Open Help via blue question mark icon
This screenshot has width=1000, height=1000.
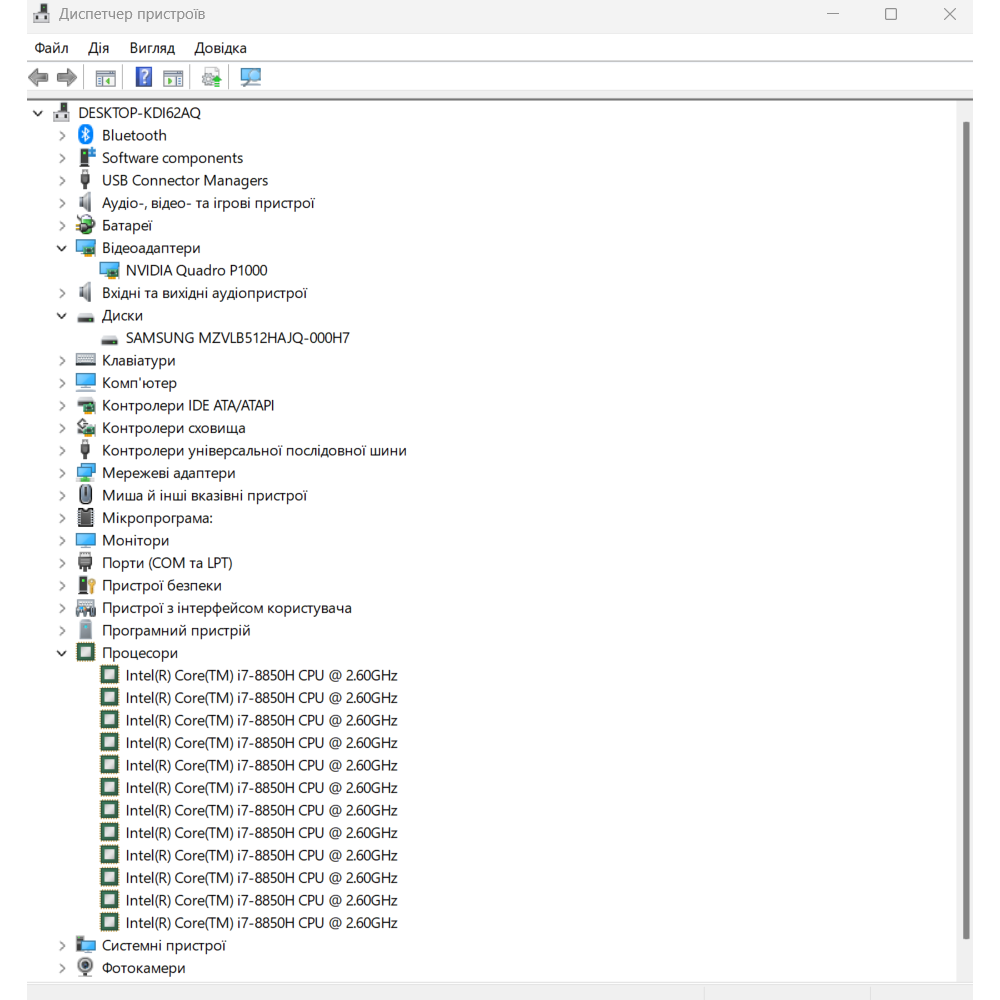(144, 77)
